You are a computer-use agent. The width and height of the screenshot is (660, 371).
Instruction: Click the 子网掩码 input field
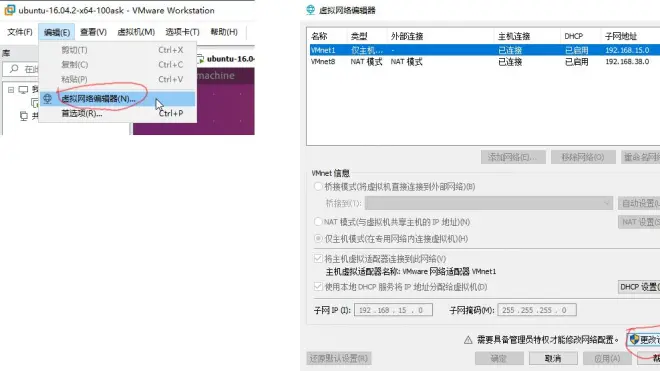coord(537,310)
